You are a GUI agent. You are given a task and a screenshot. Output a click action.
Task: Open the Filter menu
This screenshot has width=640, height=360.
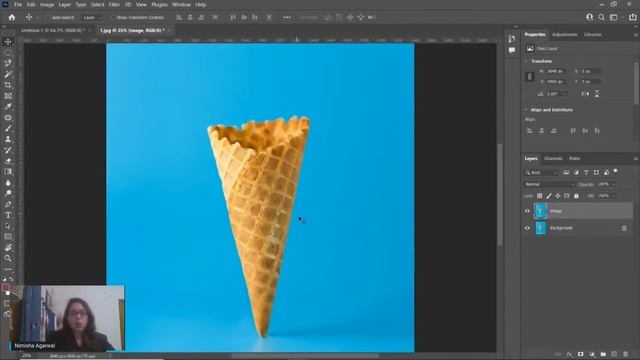click(x=114, y=4)
